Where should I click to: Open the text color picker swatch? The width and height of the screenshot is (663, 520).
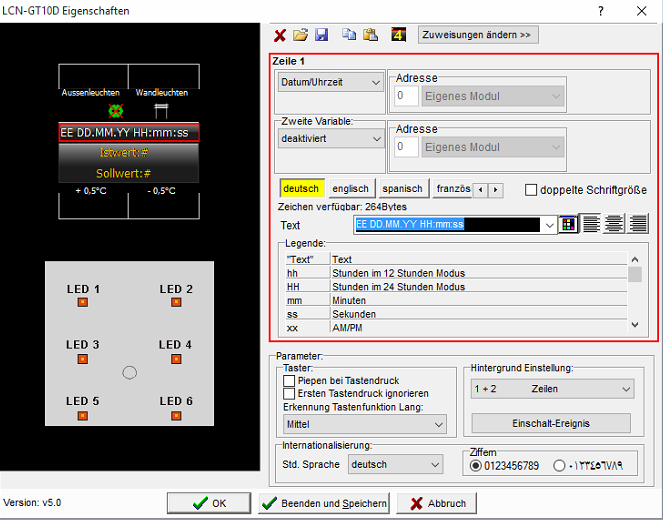[570, 225]
